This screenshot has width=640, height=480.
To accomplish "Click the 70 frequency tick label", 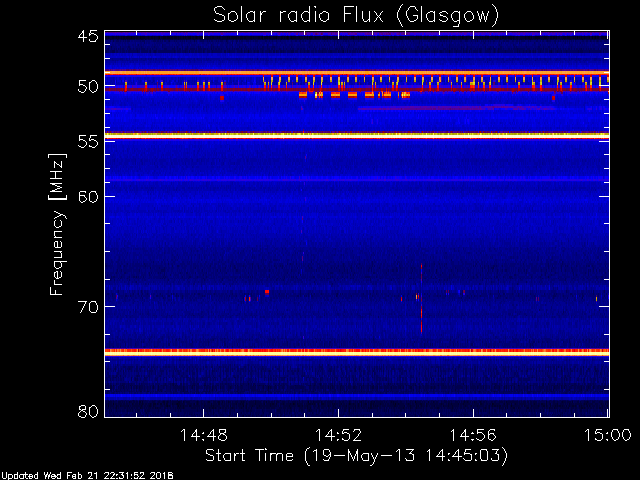I will coord(88,307).
